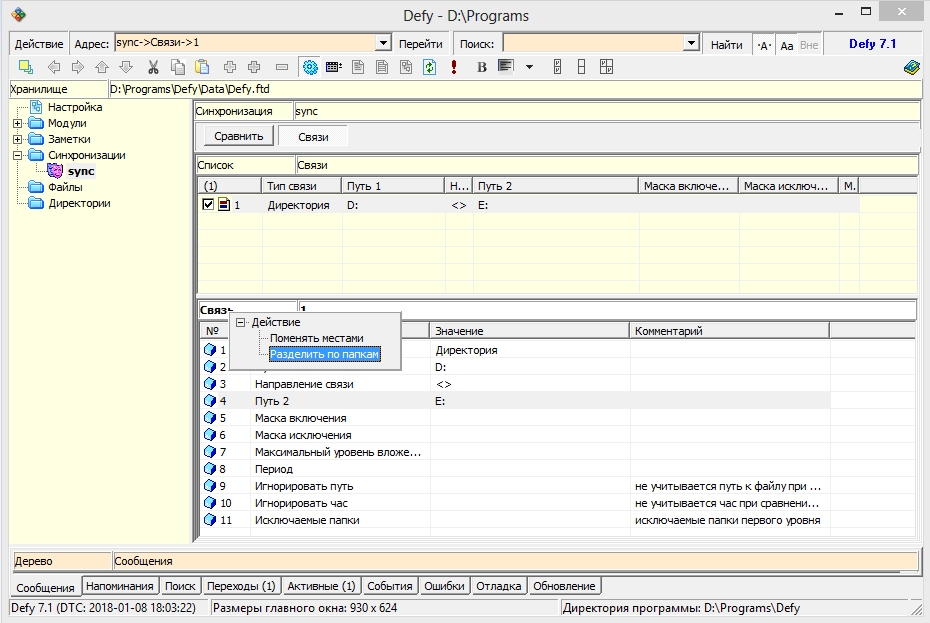Click the second document page toolbar icon

click(382, 67)
